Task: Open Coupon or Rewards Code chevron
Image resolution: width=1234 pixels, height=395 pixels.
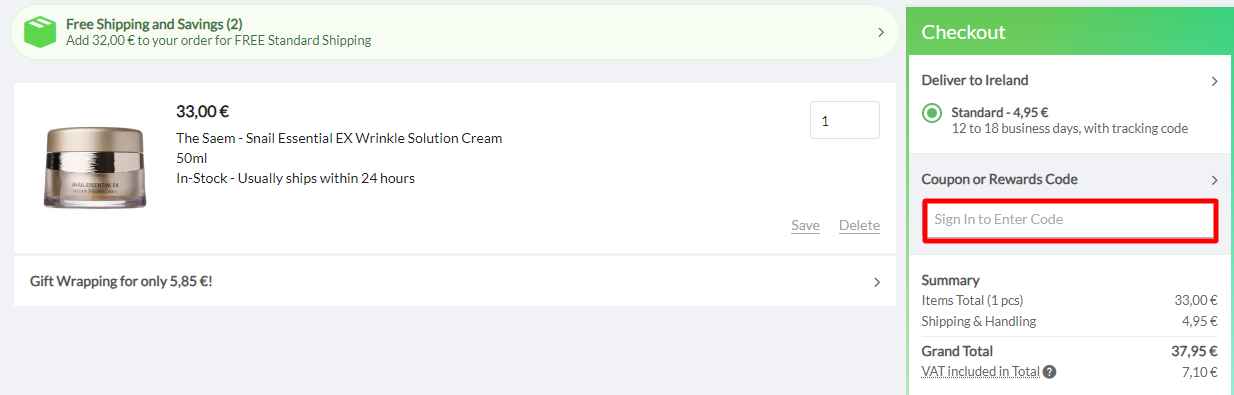Action: [x=1214, y=180]
